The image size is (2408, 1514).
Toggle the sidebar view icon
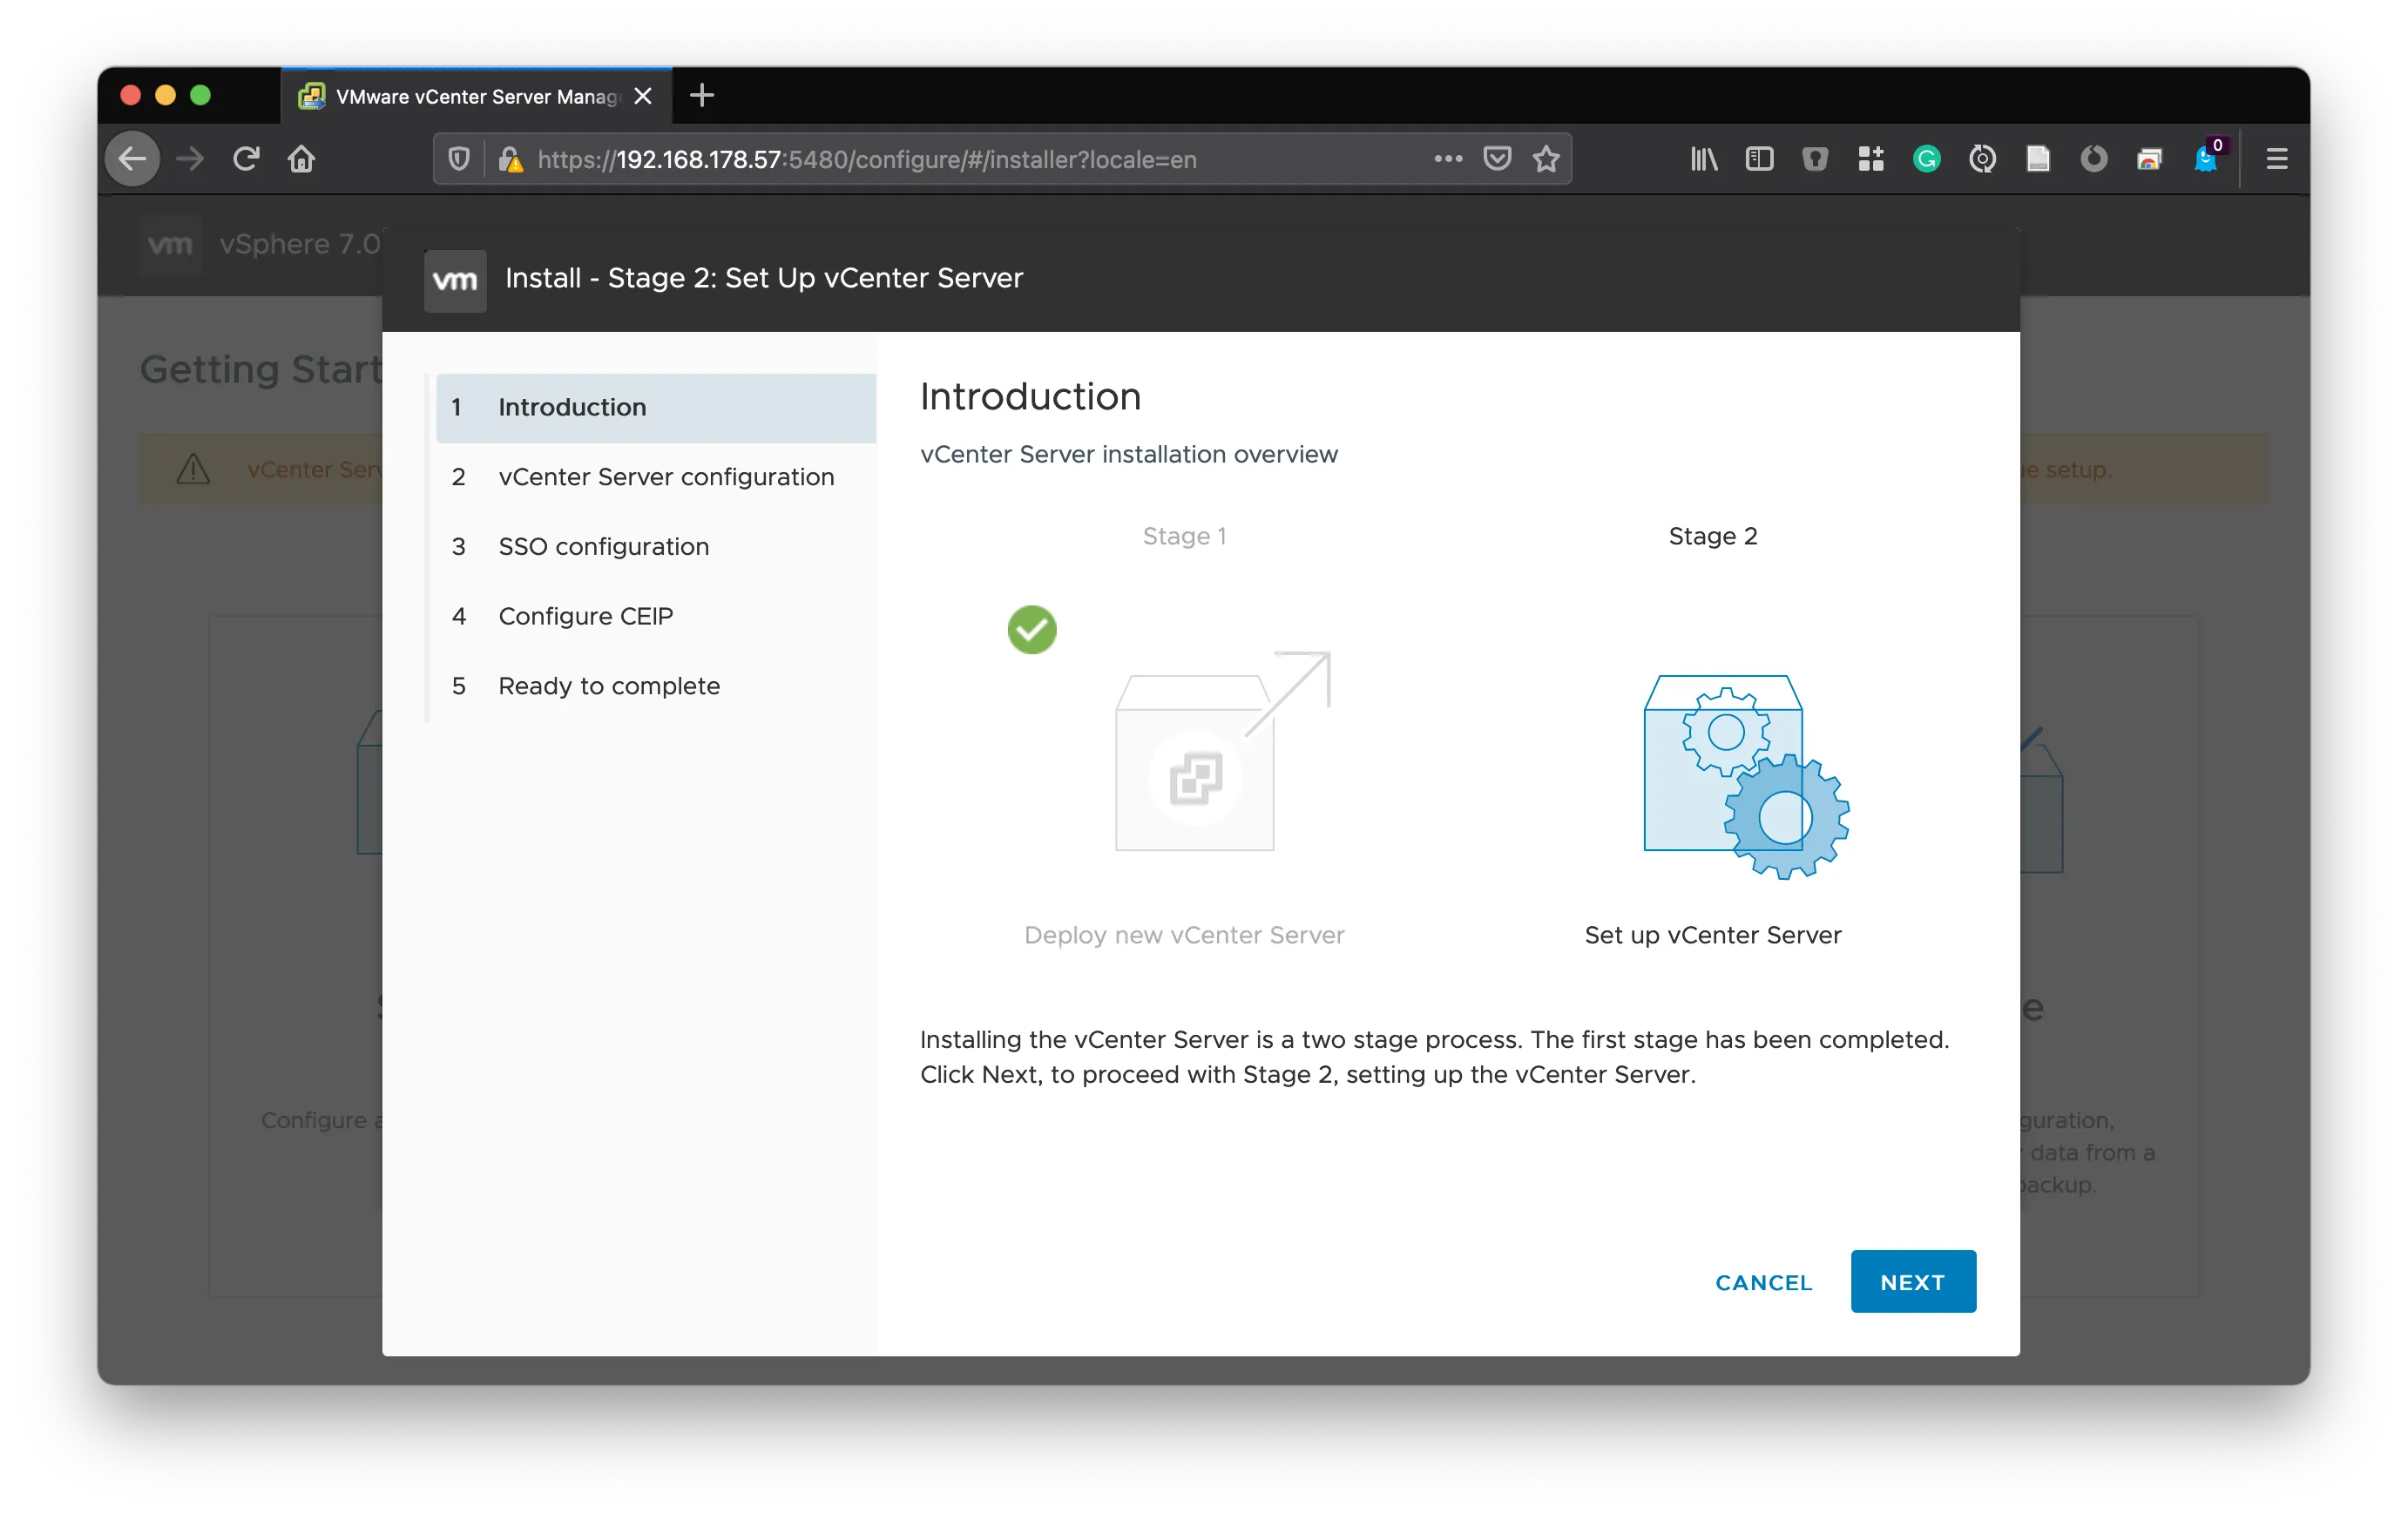[1759, 159]
